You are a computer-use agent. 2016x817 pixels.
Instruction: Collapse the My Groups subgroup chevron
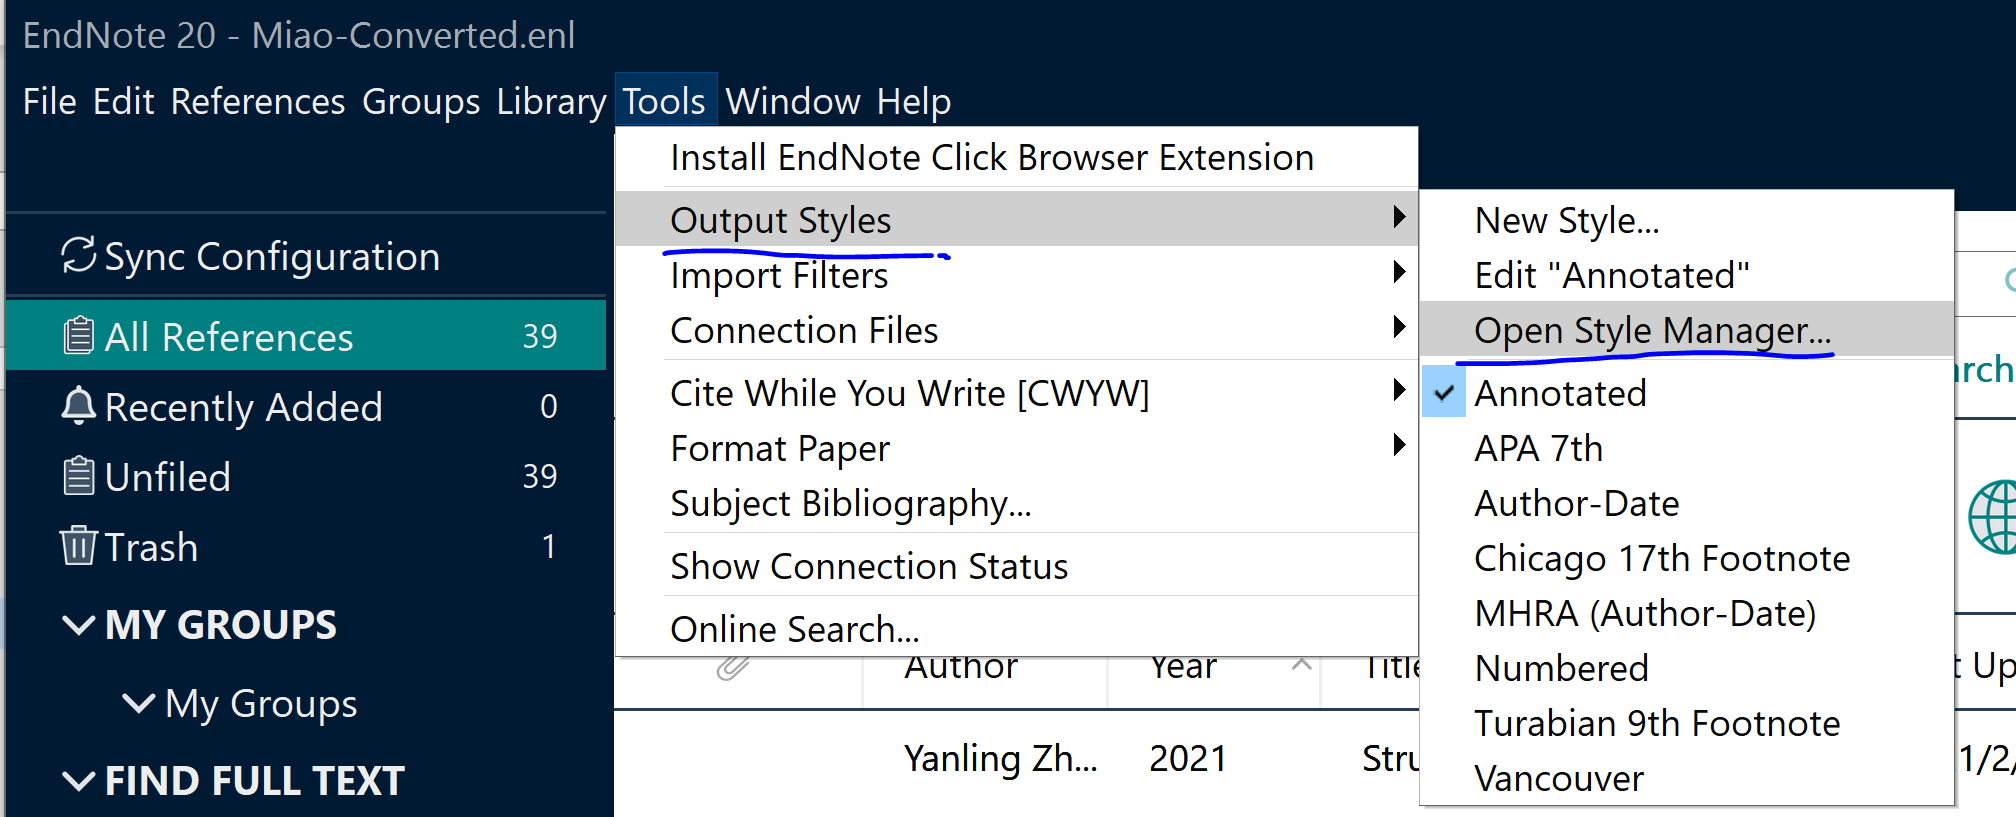pyautogui.click(x=138, y=703)
